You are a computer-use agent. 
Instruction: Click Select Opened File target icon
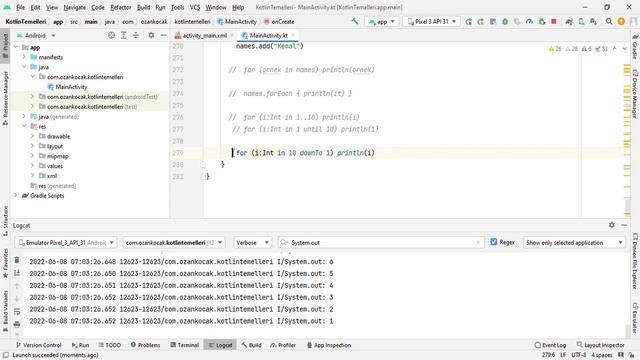(111, 36)
